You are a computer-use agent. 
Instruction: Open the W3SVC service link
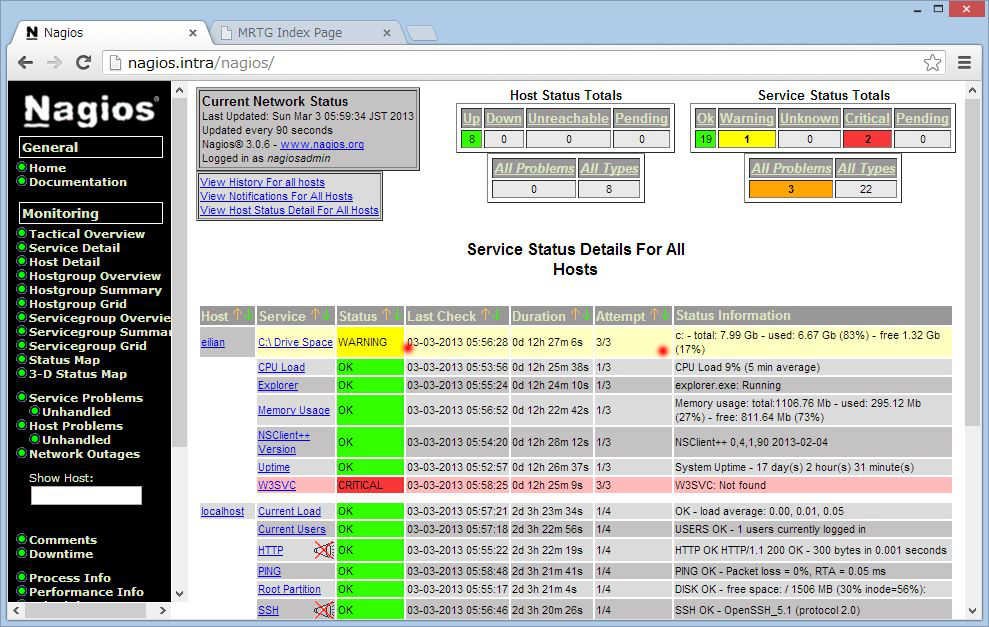277,485
